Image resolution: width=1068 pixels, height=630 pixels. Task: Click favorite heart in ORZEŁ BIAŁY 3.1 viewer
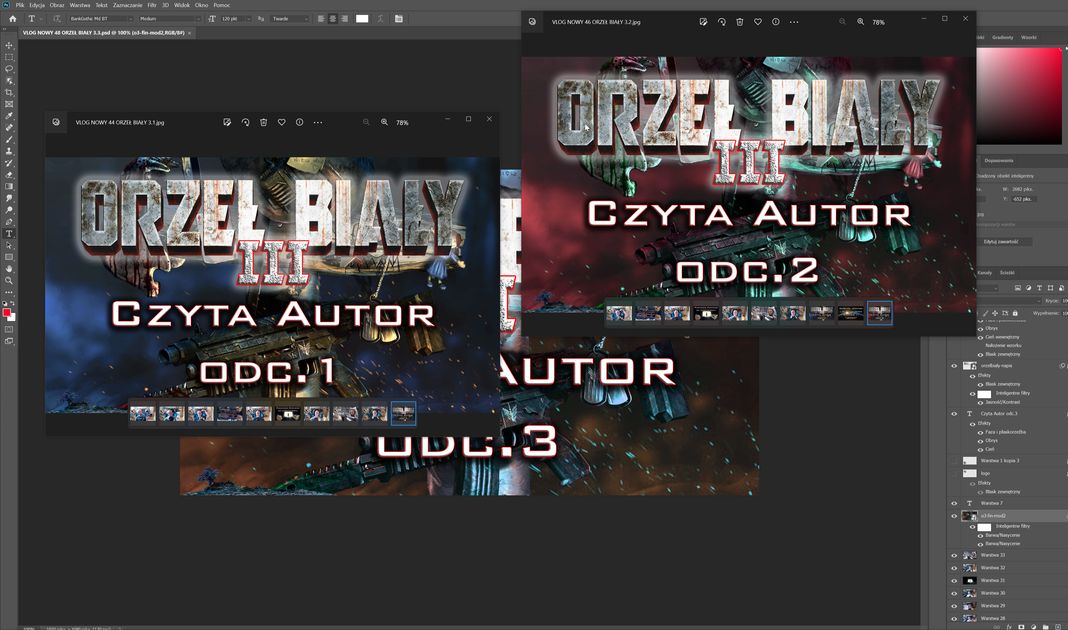(x=282, y=122)
